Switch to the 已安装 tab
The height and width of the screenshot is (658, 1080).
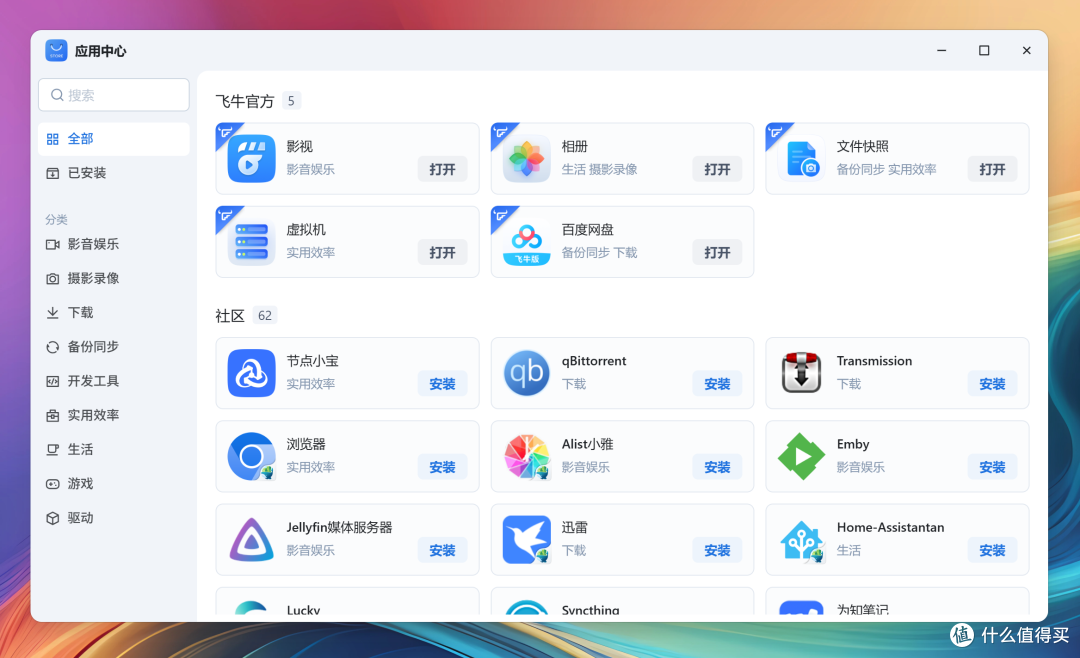114,173
